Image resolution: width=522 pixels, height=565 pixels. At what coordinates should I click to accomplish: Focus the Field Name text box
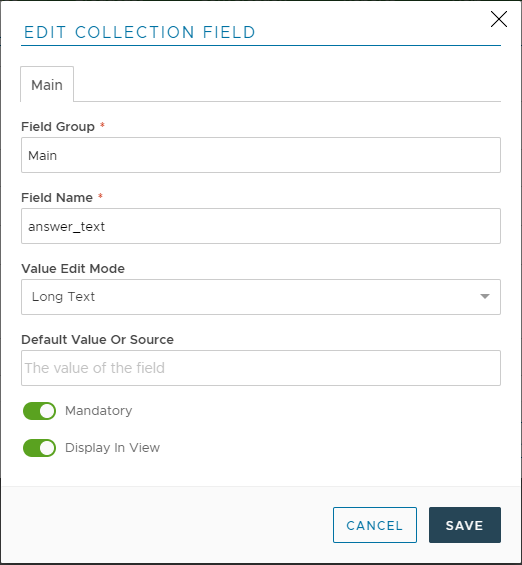coord(261,226)
